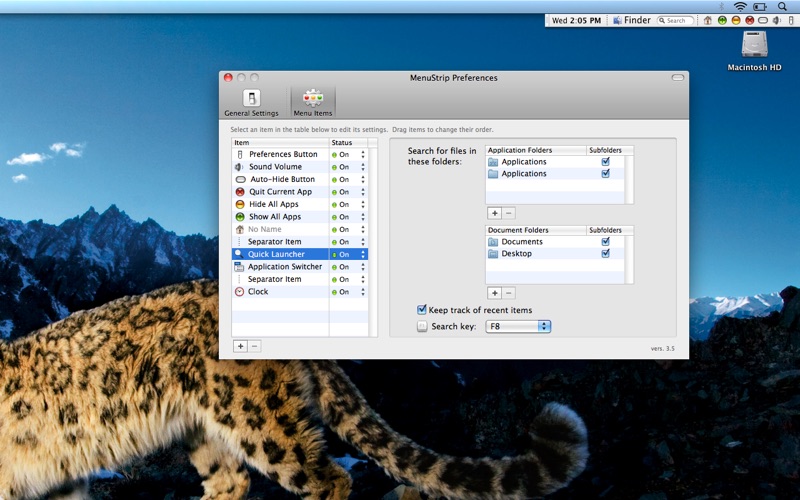
Task: Open the Status popup for Sound Volume
Action: pos(363,167)
